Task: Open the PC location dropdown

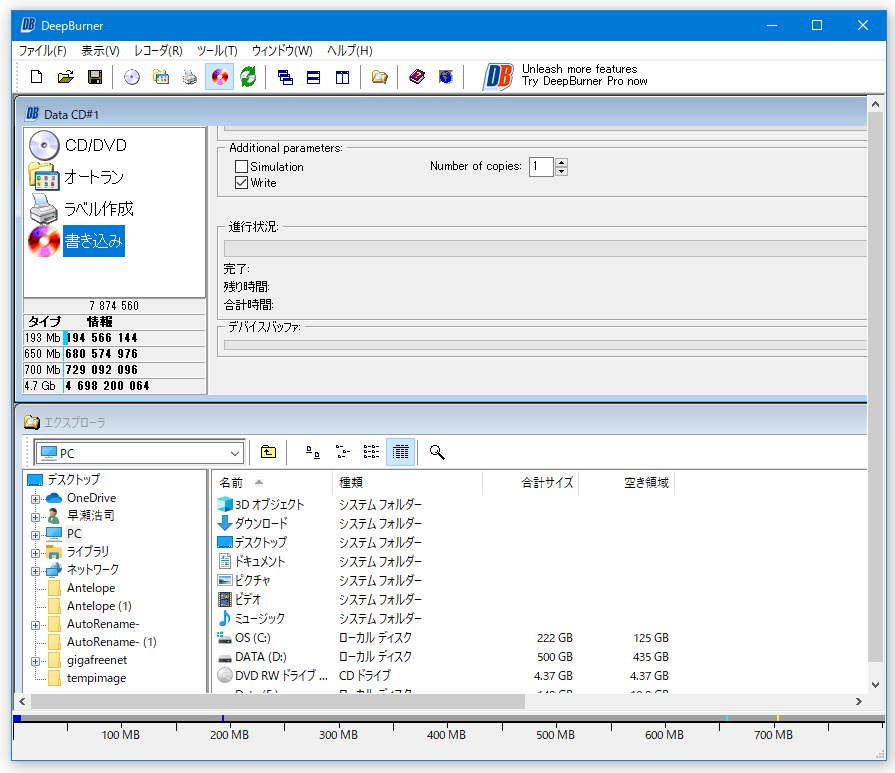Action: pyautogui.click(x=235, y=453)
